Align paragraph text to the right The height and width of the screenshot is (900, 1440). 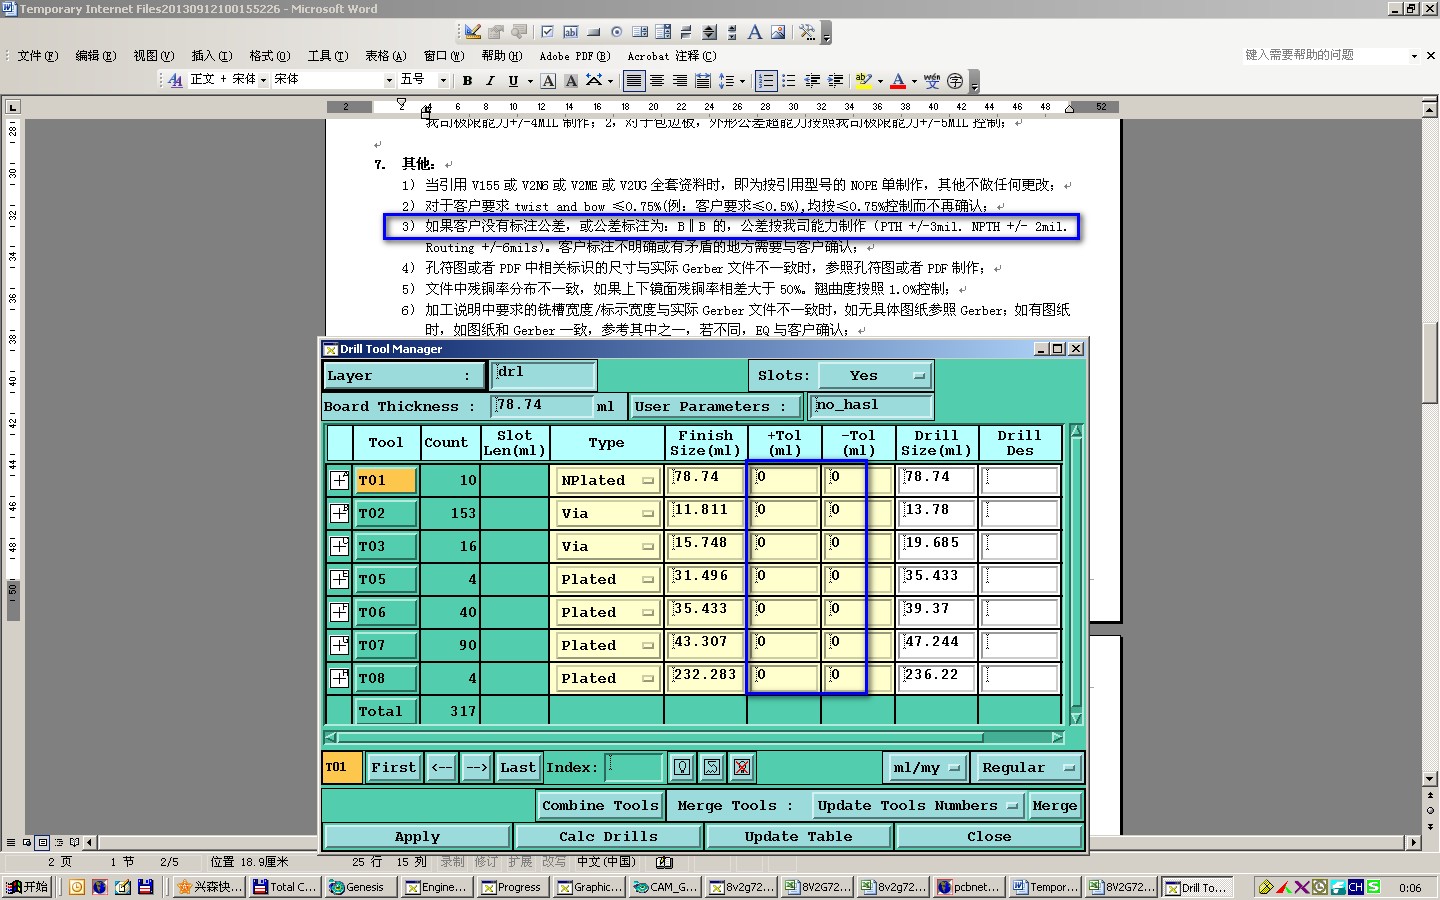click(680, 80)
